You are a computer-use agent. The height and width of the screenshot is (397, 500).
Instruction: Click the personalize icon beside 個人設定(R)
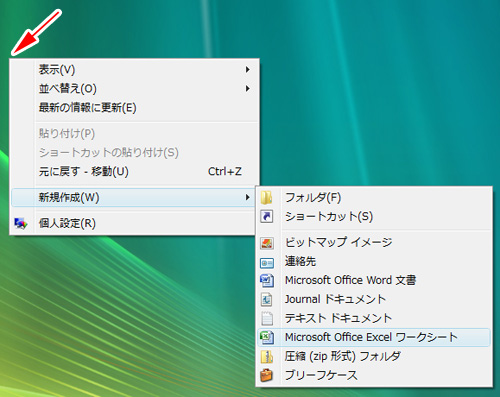pos(21,223)
